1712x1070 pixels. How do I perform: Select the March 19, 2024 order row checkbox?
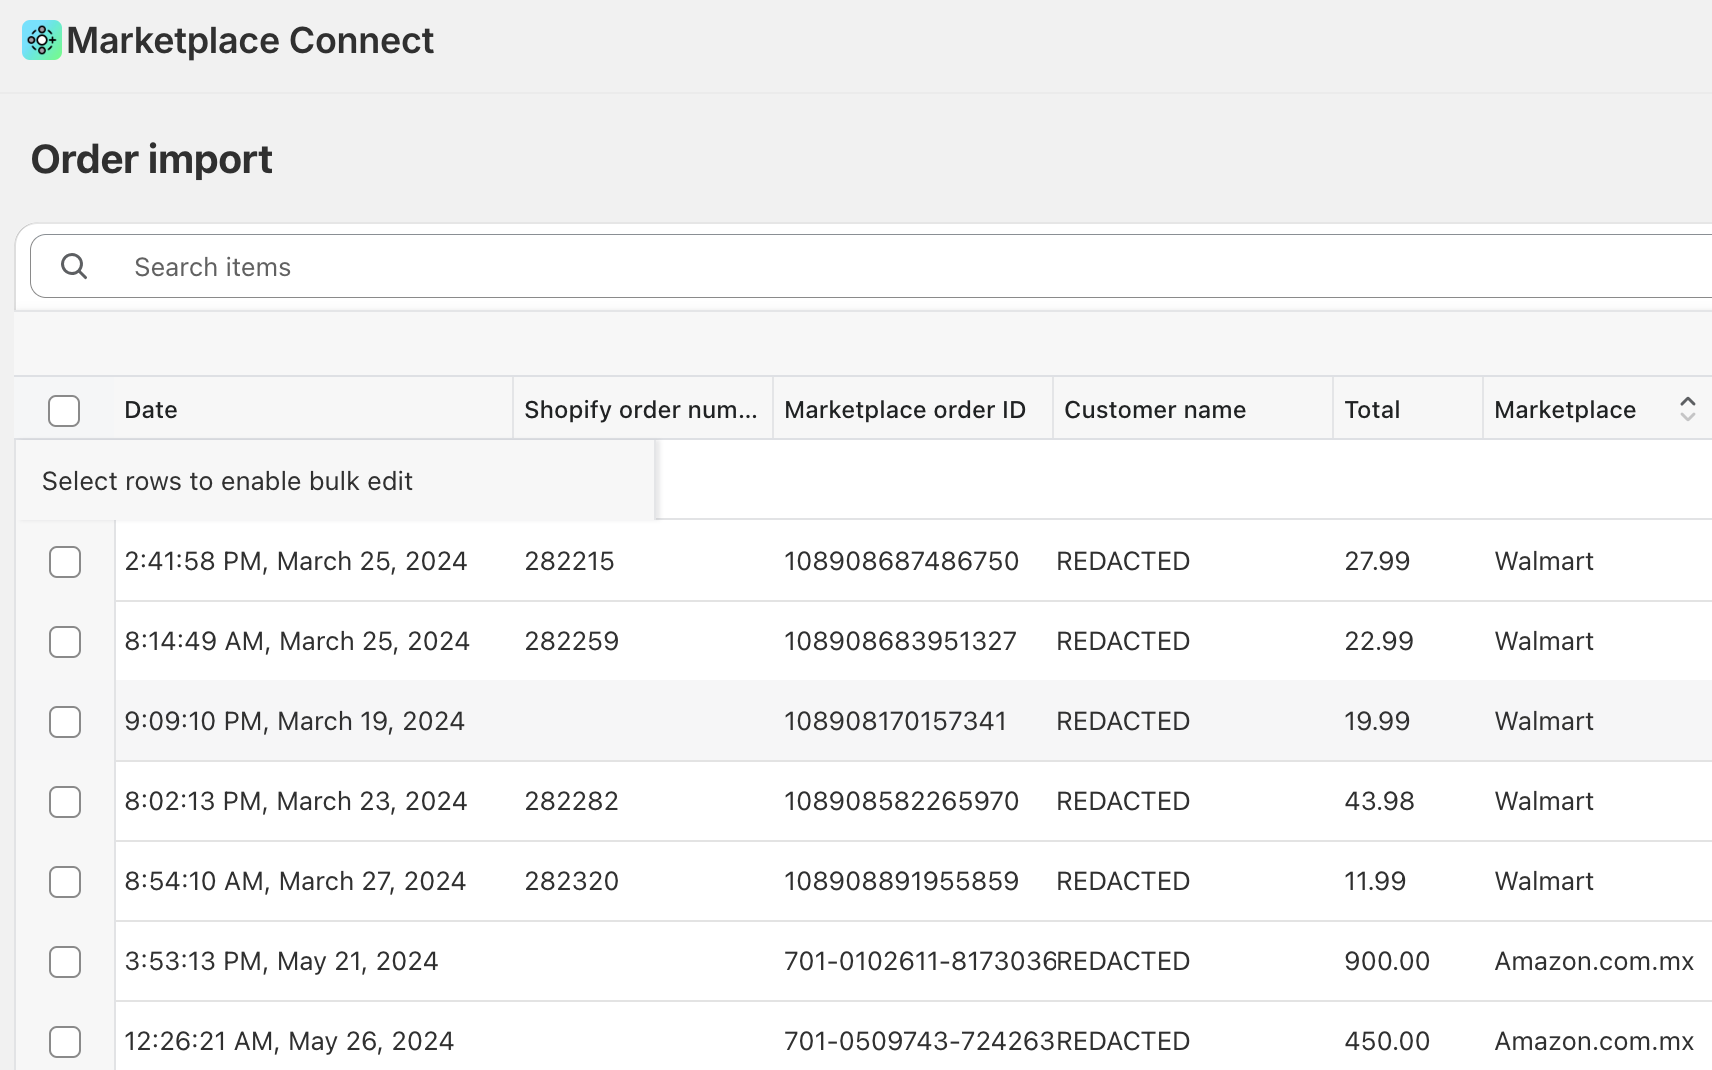65,722
